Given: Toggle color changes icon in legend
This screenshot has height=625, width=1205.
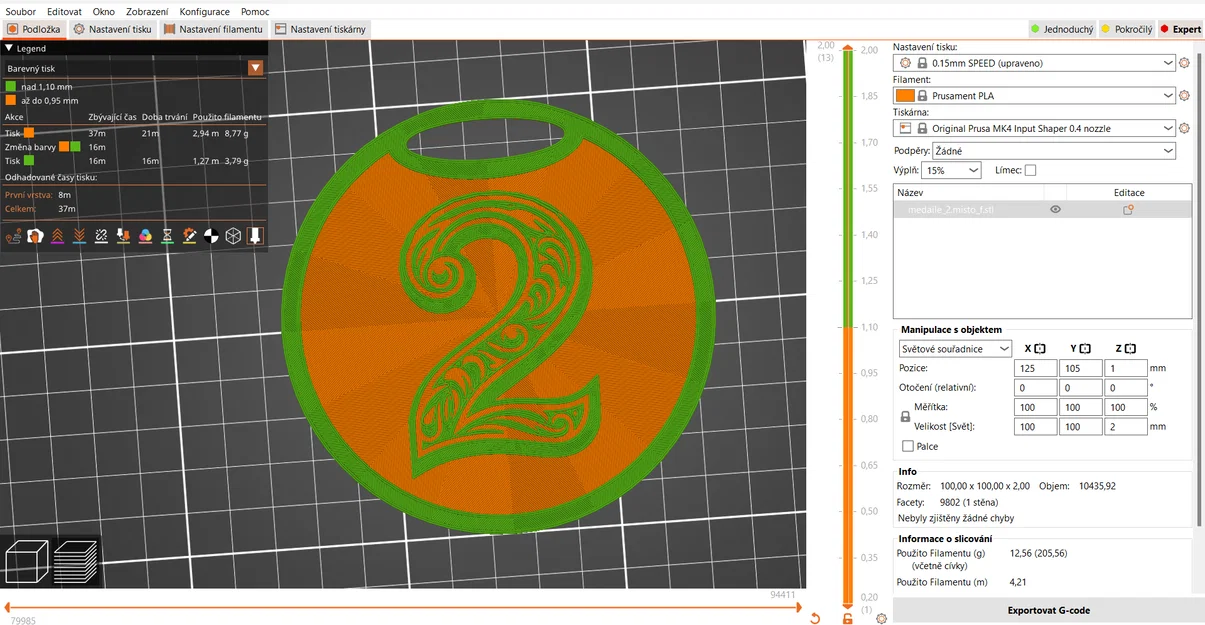Looking at the screenshot, I should pos(146,236).
